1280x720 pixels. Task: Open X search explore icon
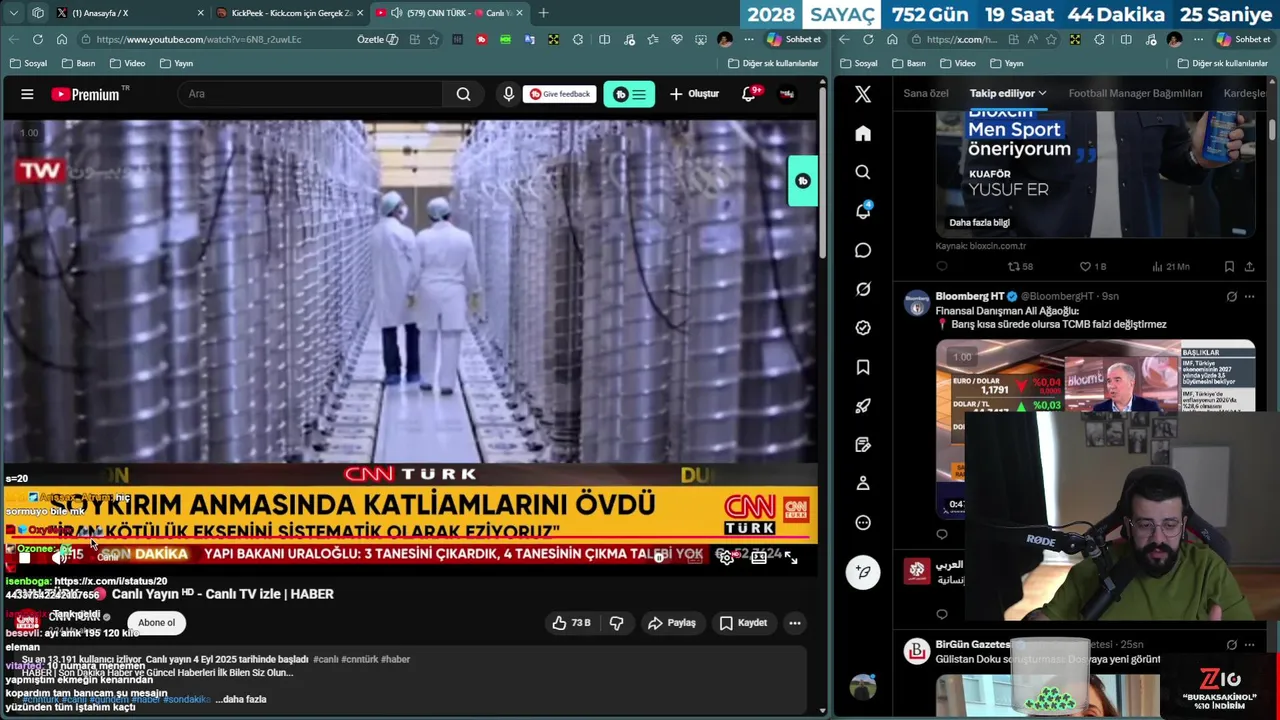tap(863, 172)
